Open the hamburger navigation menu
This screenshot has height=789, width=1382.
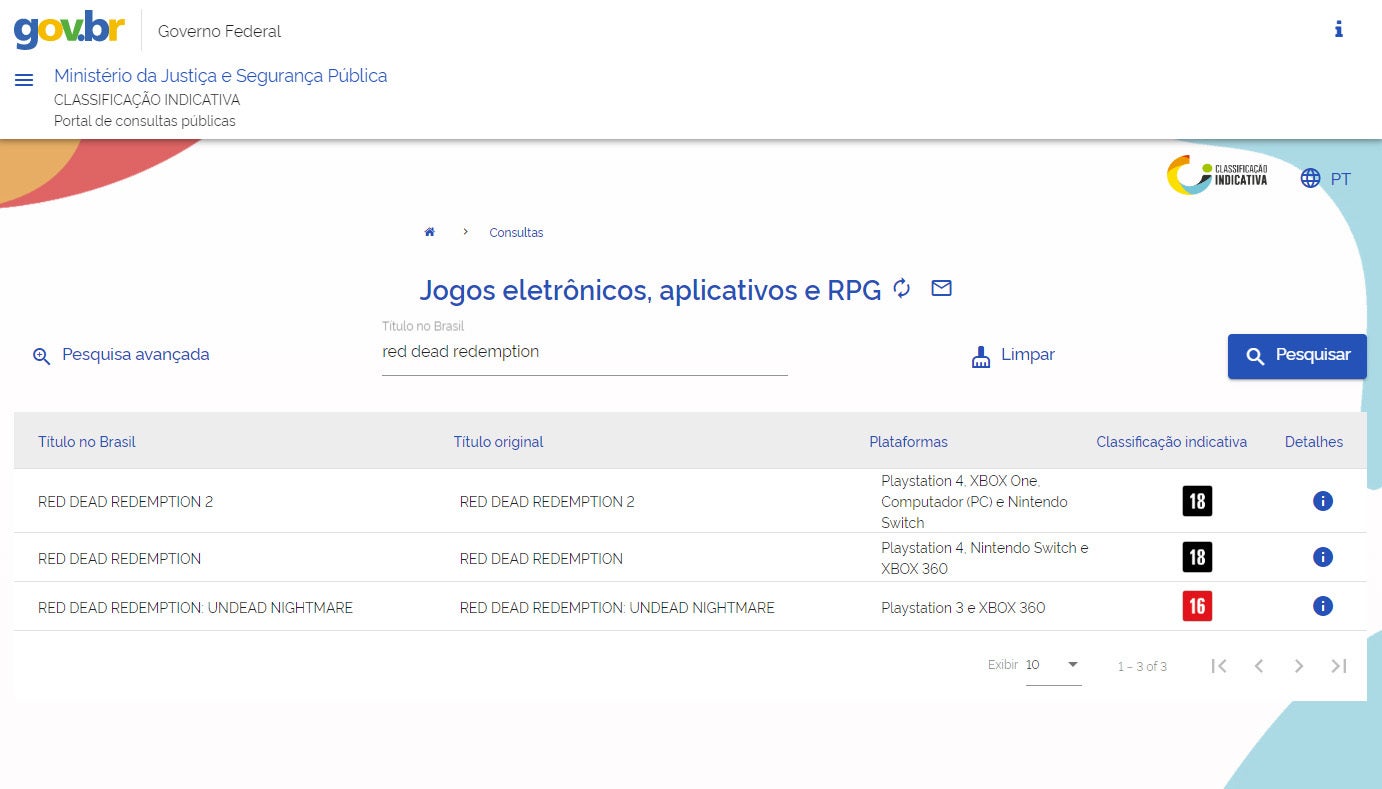coord(24,80)
